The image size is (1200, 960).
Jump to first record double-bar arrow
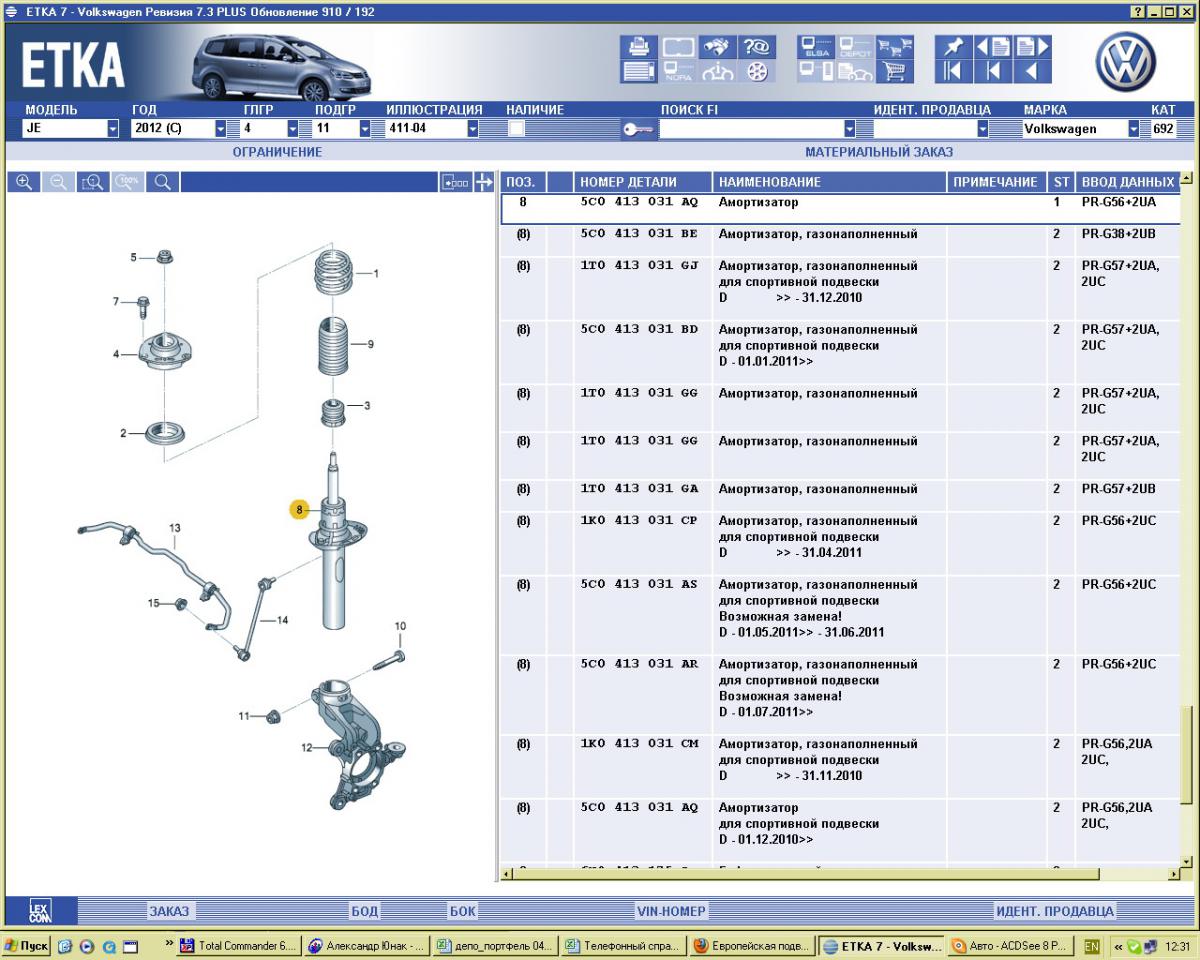[x=954, y=72]
